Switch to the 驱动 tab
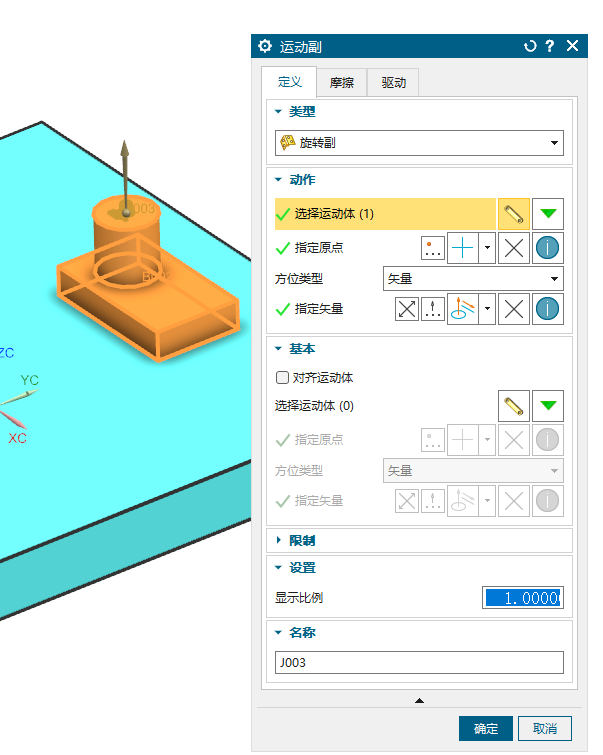Image resolution: width=603 pixels, height=755 pixels. tap(393, 83)
